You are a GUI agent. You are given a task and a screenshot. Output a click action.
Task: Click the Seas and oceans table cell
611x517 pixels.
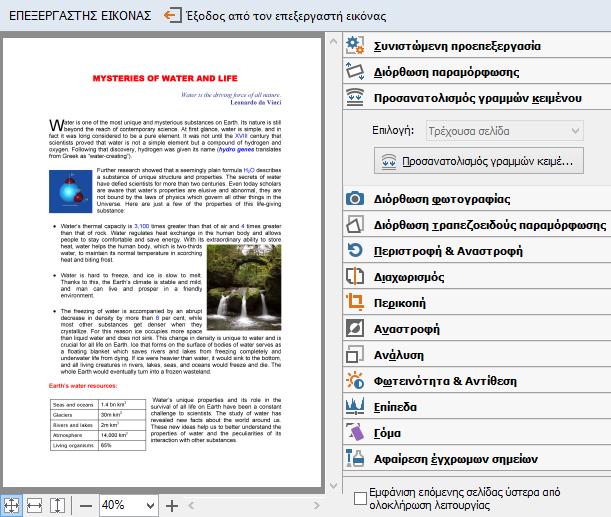point(74,405)
